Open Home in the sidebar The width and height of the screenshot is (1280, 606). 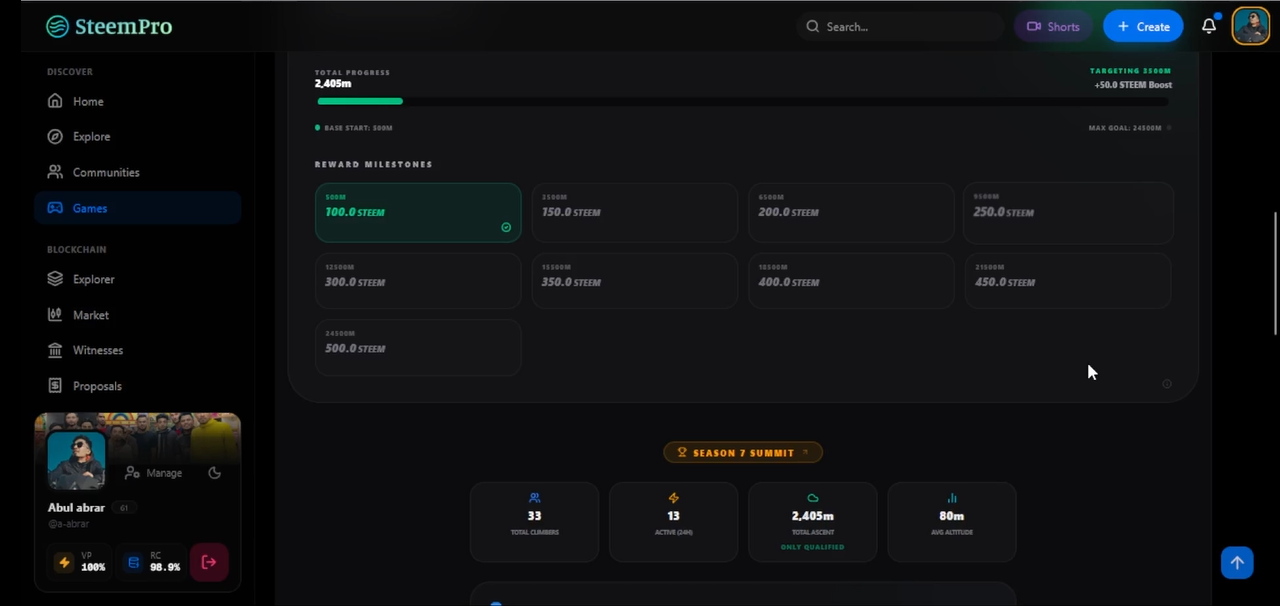point(137,101)
